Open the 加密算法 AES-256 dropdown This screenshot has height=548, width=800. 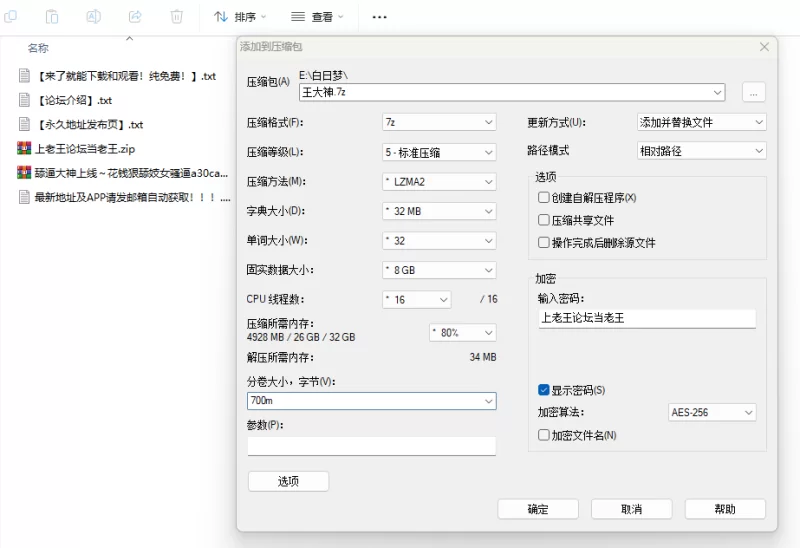[x=712, y=412]
